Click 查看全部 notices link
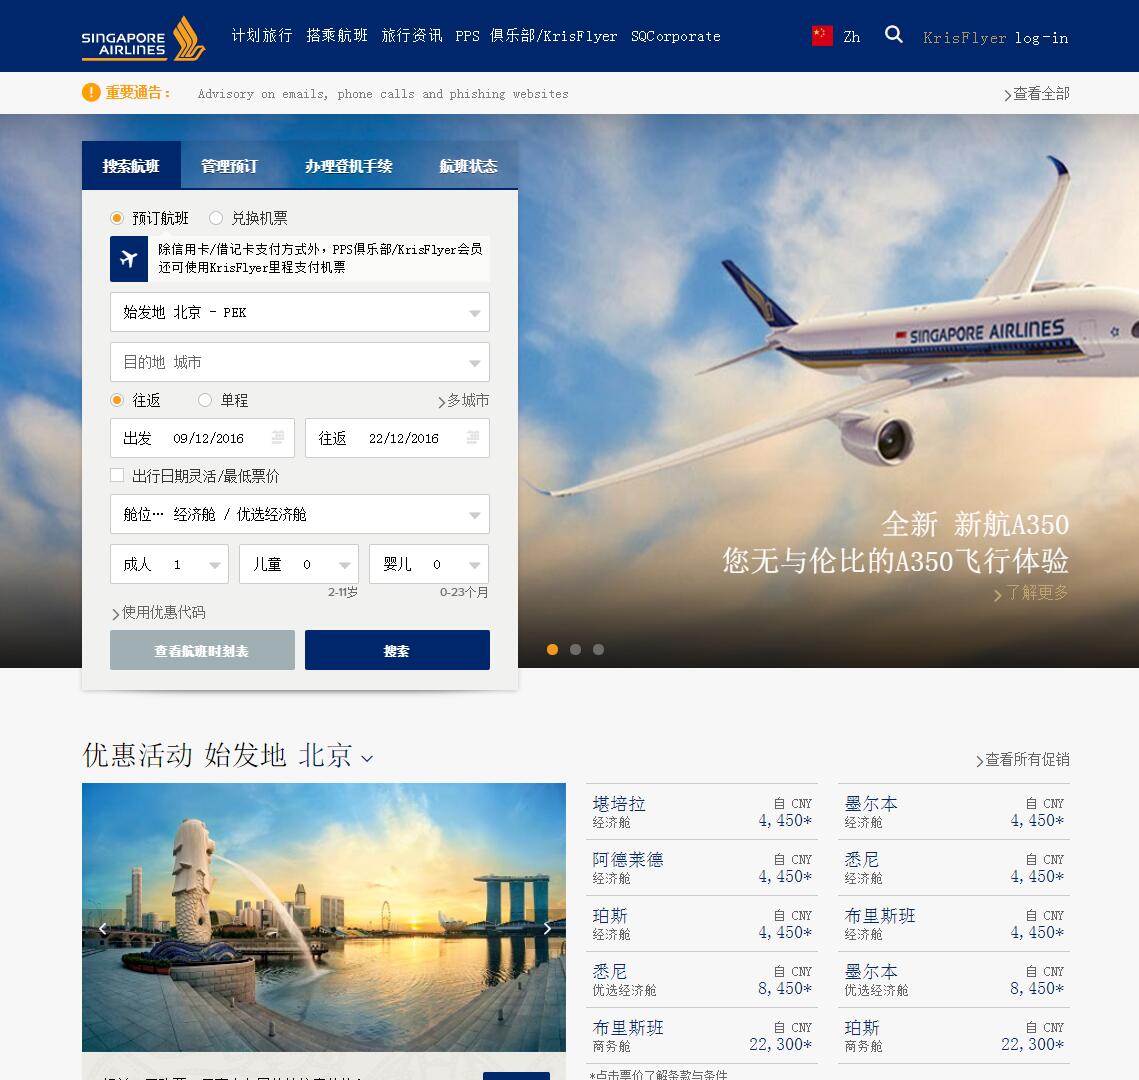 pyautogui.click(x=1037, y=94)
